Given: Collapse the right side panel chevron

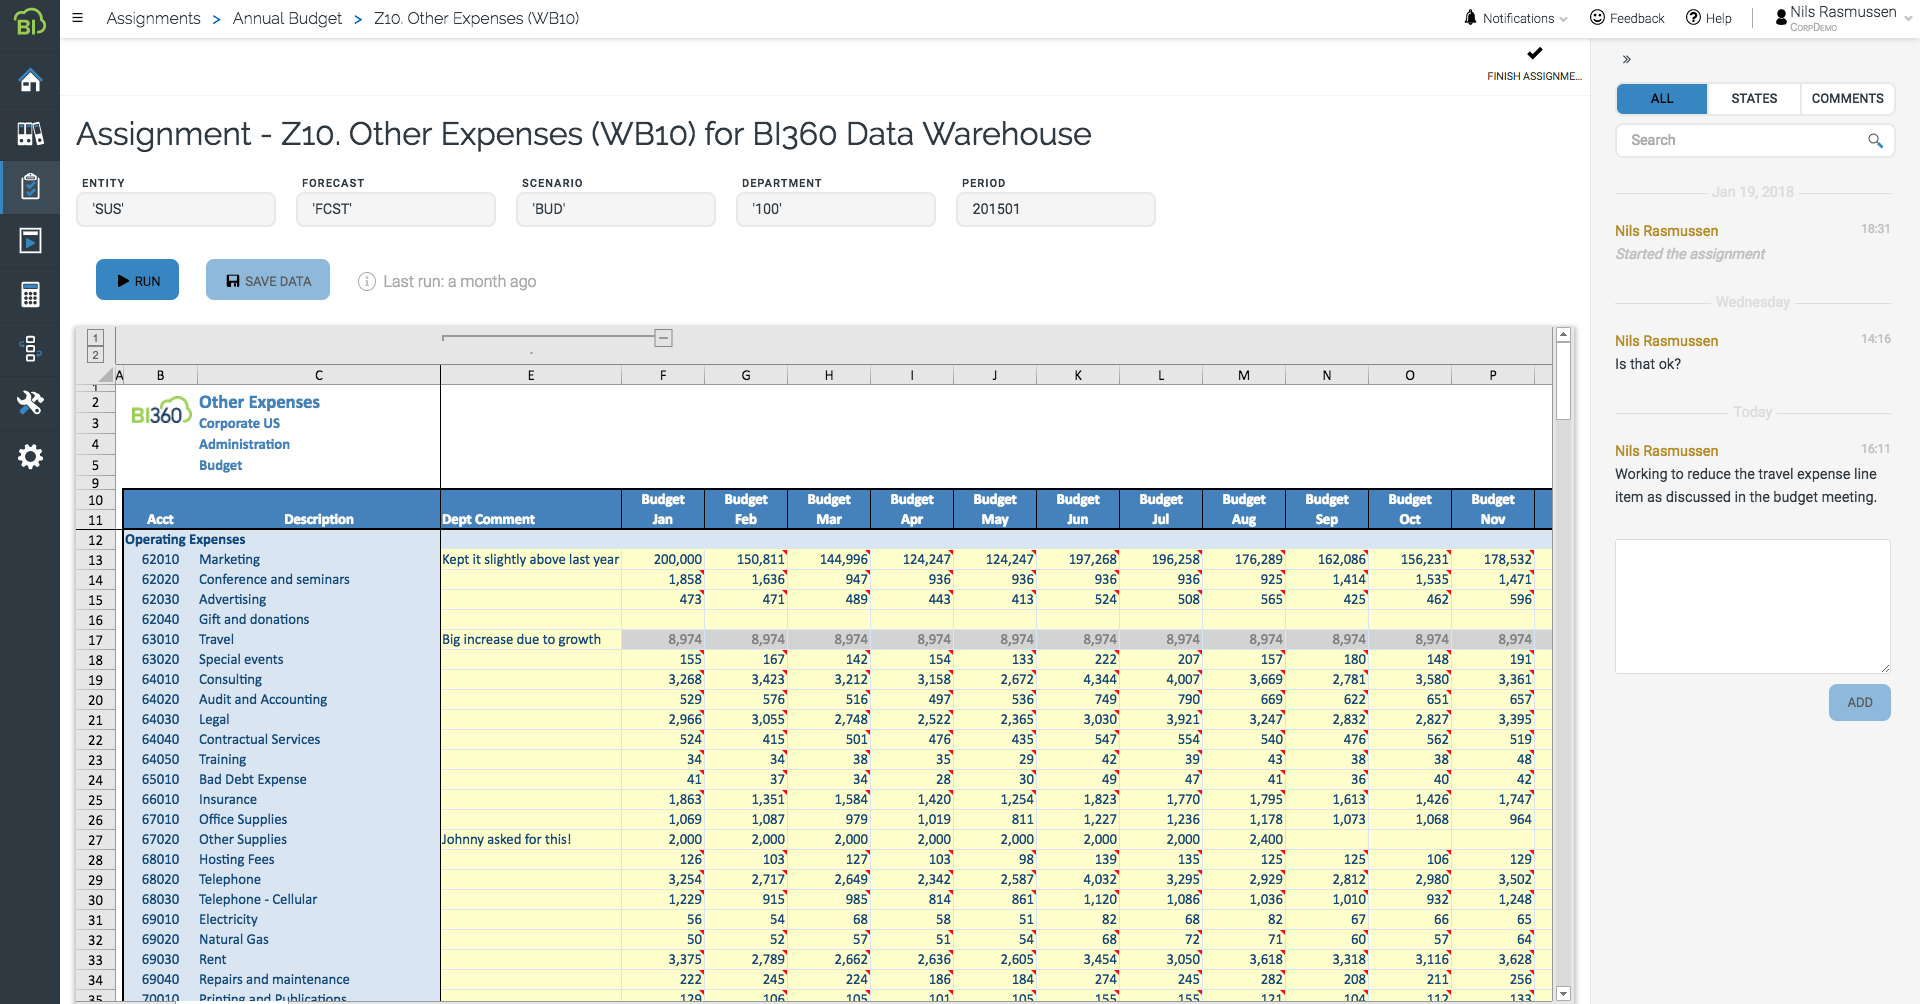Looking at the screenshot, I should click(x=1627, y=59).
